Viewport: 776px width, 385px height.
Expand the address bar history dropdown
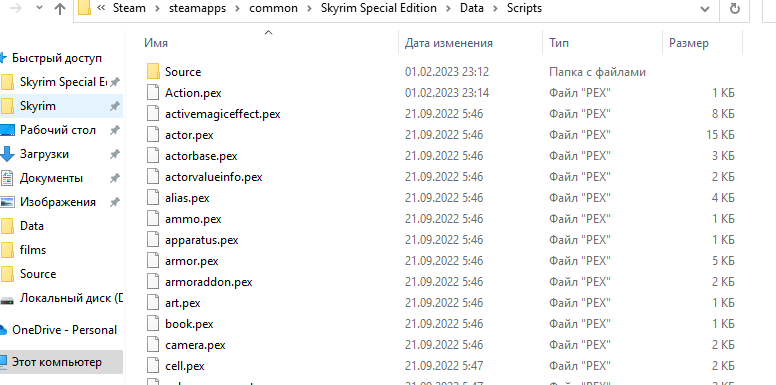[x=705, y=8]
